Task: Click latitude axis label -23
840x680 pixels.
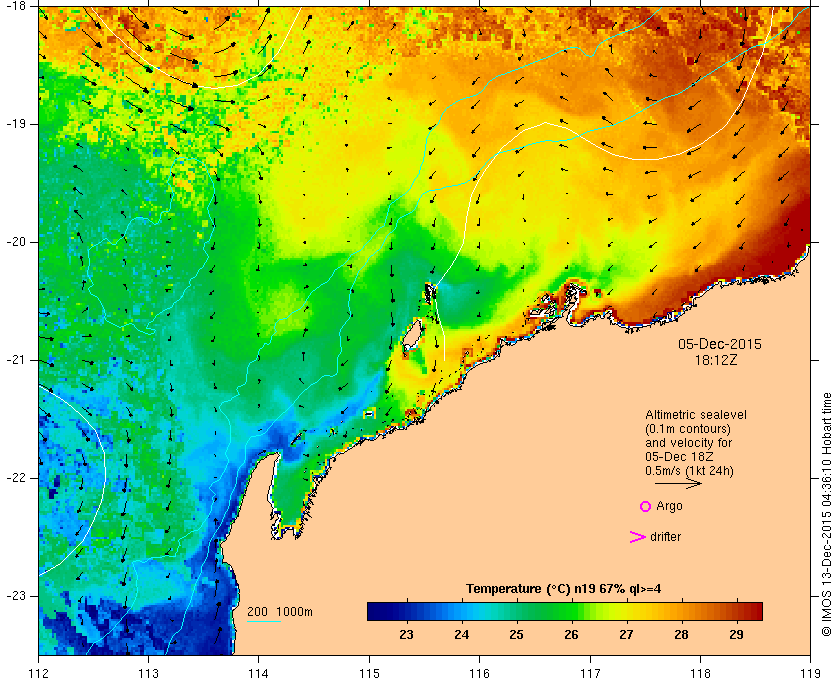Action: [x=16, y=596]
